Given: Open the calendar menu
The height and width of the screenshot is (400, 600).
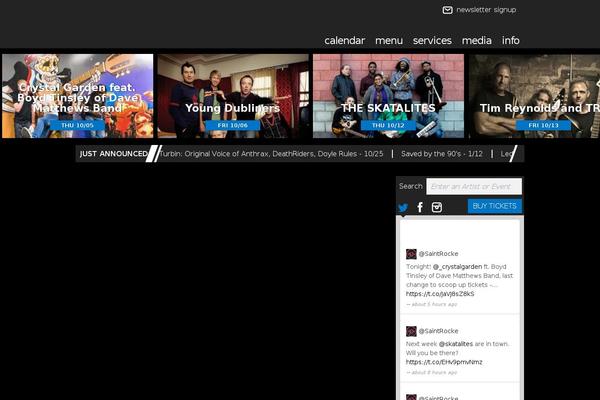Looking at the screenshot, I should pos(344,41).
